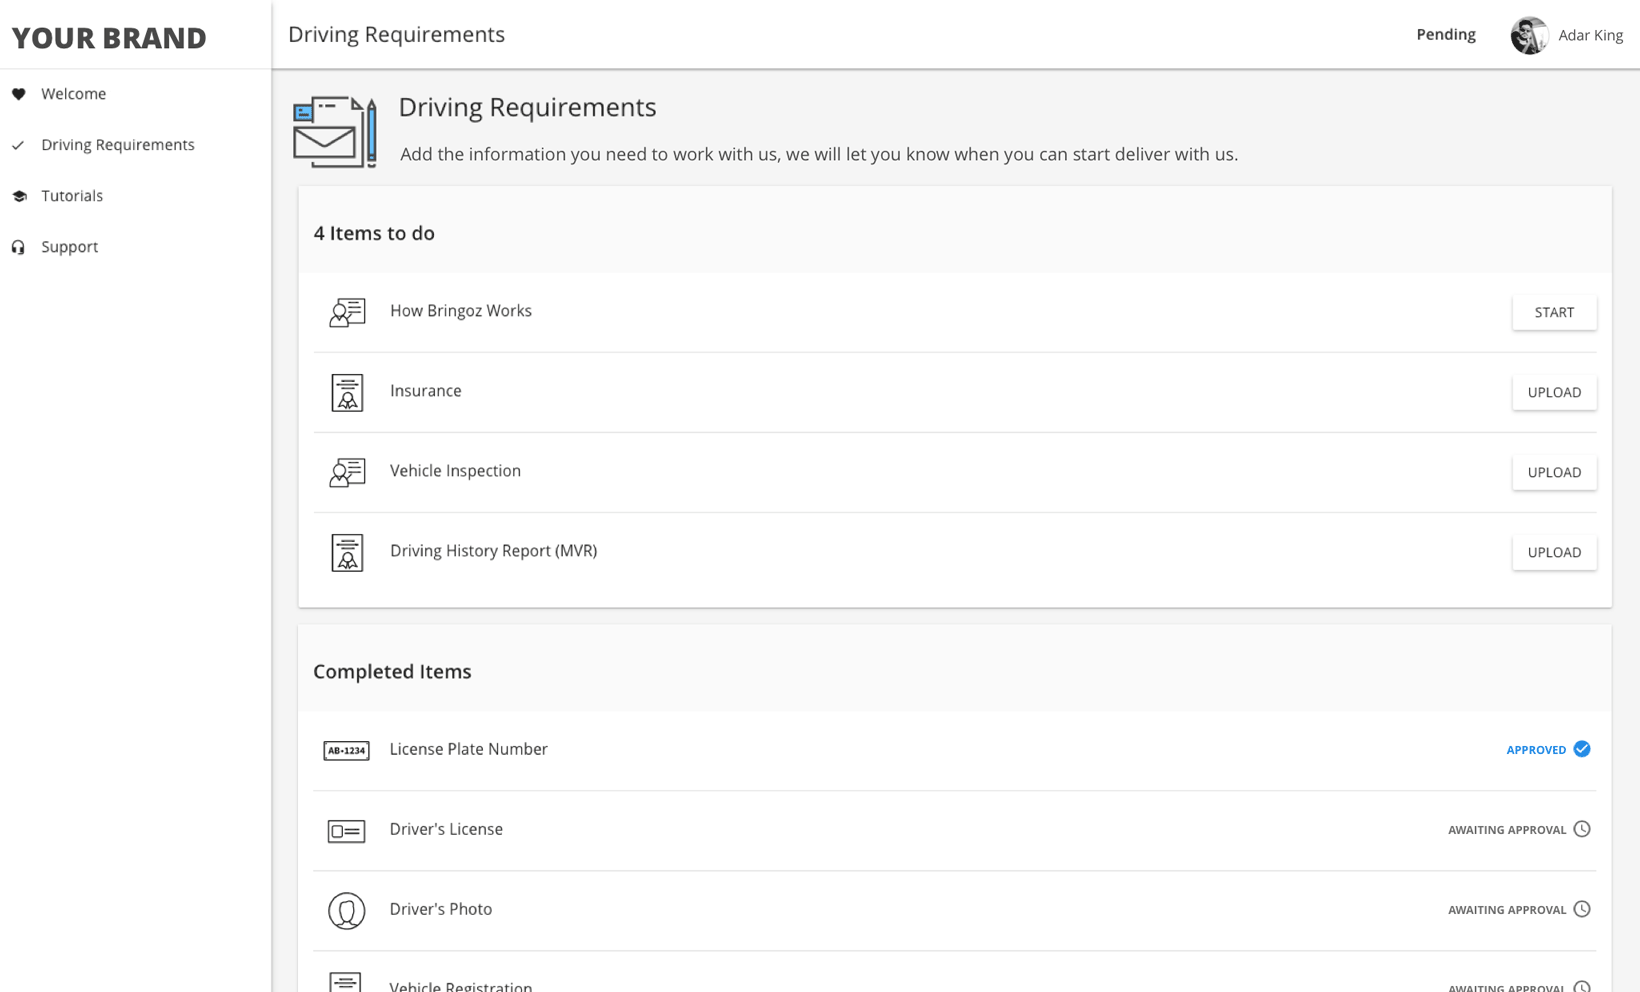Click the clock icon in Driver's Photo row
This screenshot has width=1640, height=992.
click(1582, 909)
